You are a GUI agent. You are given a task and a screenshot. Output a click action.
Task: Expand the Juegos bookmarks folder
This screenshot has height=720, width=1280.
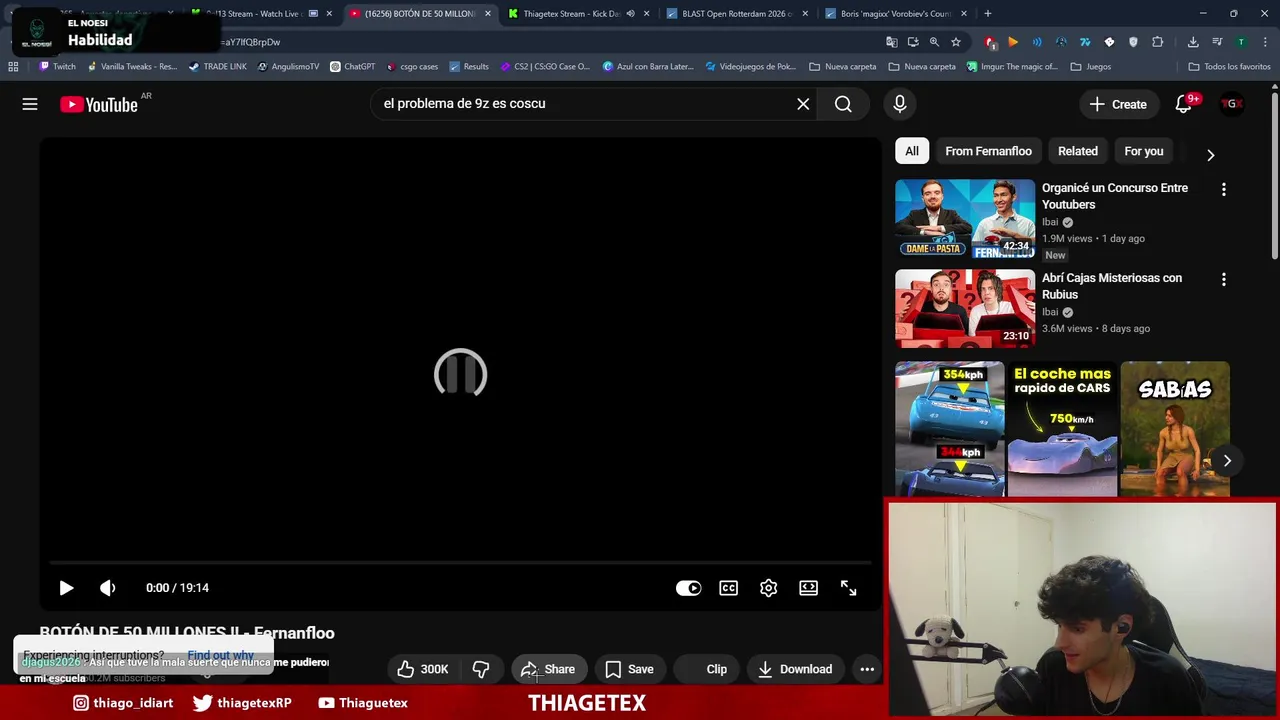click(1090, 67)
